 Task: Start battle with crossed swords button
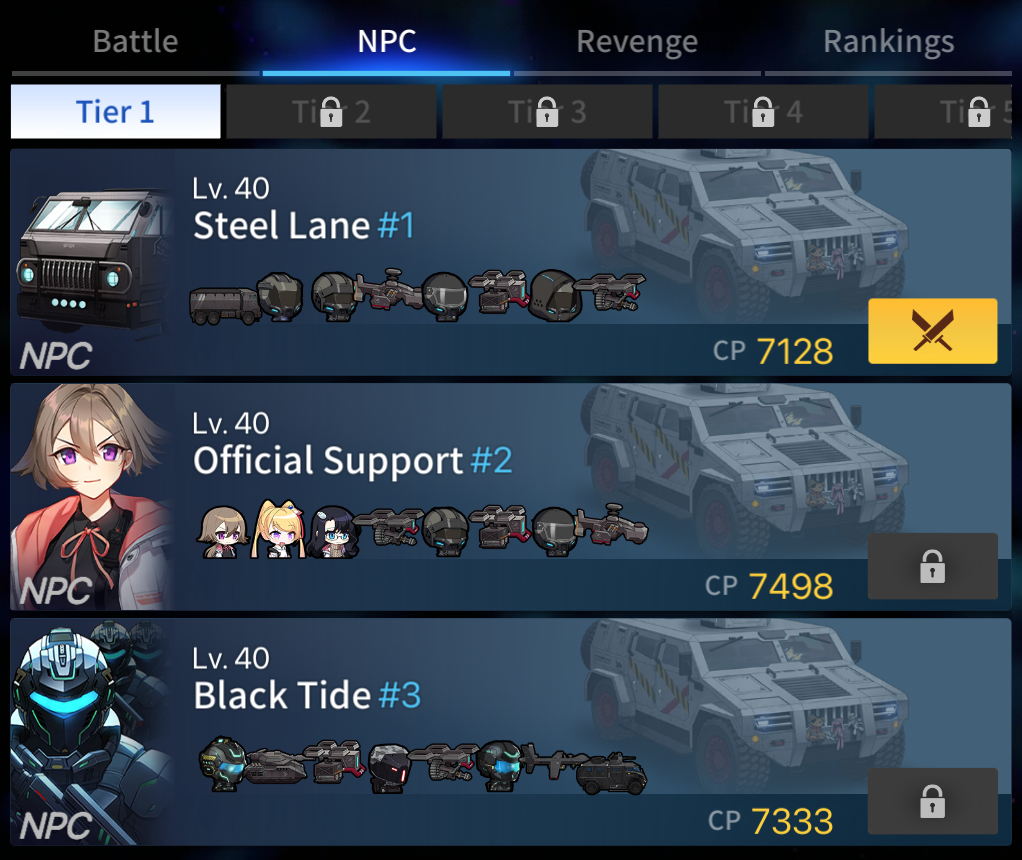pos(933,331)
